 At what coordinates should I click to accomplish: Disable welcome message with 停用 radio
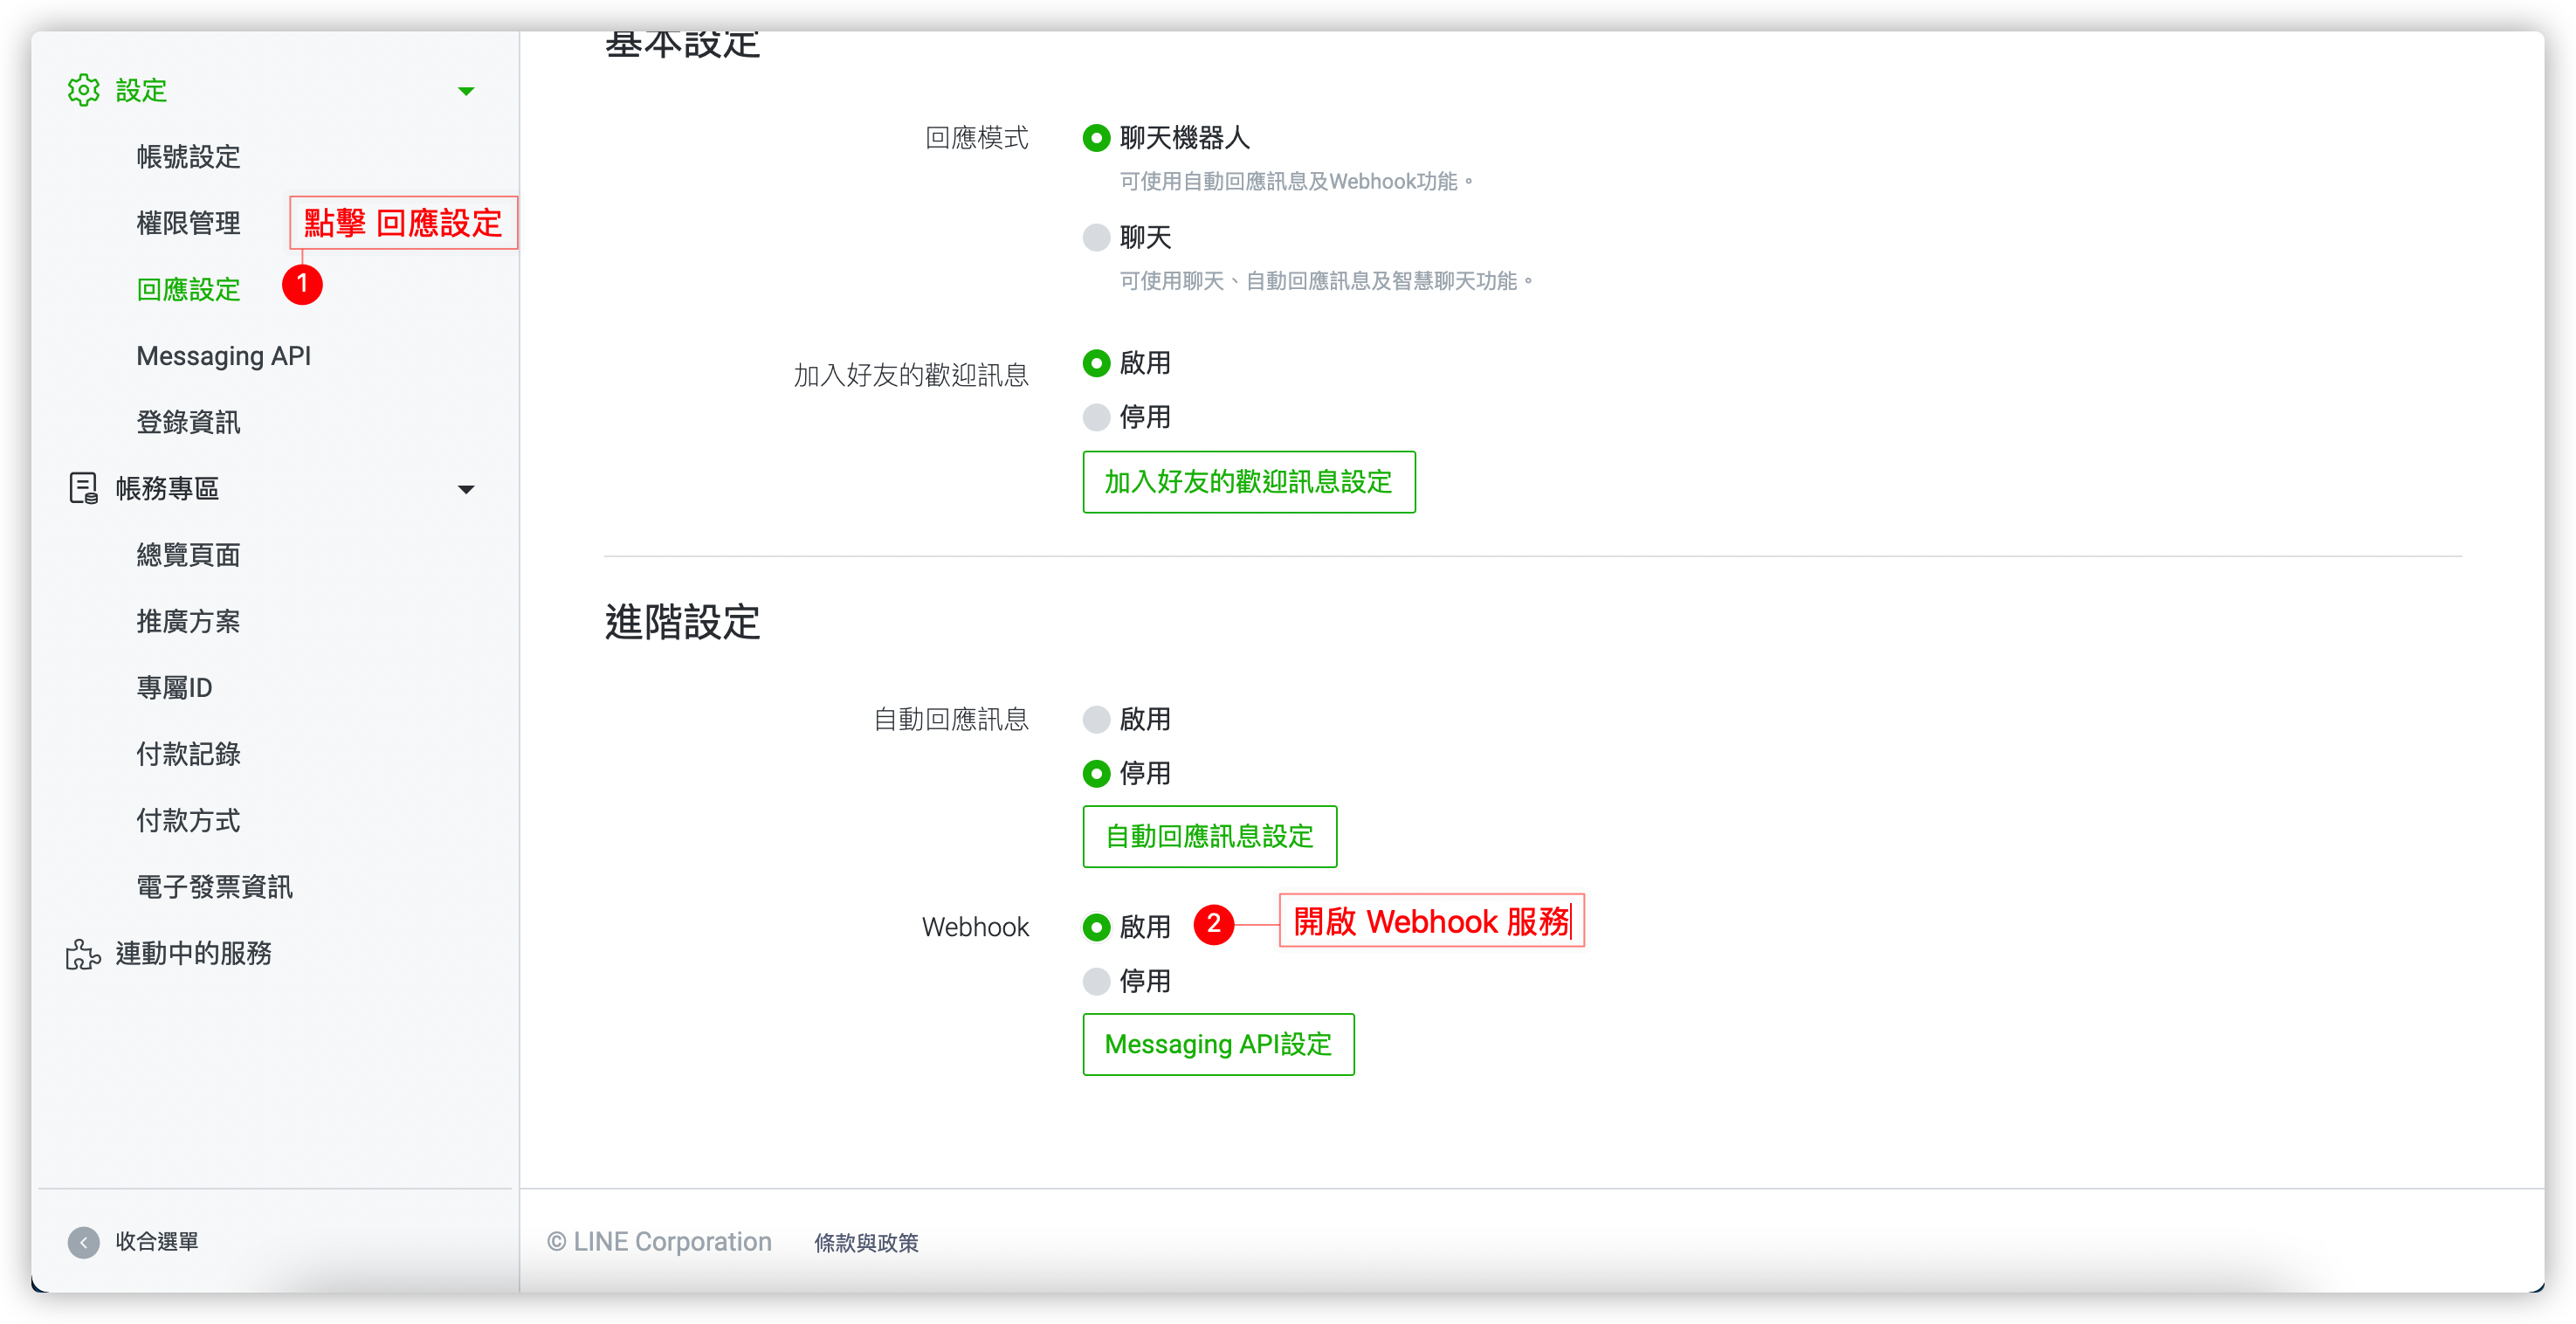tap(1096, 417)
